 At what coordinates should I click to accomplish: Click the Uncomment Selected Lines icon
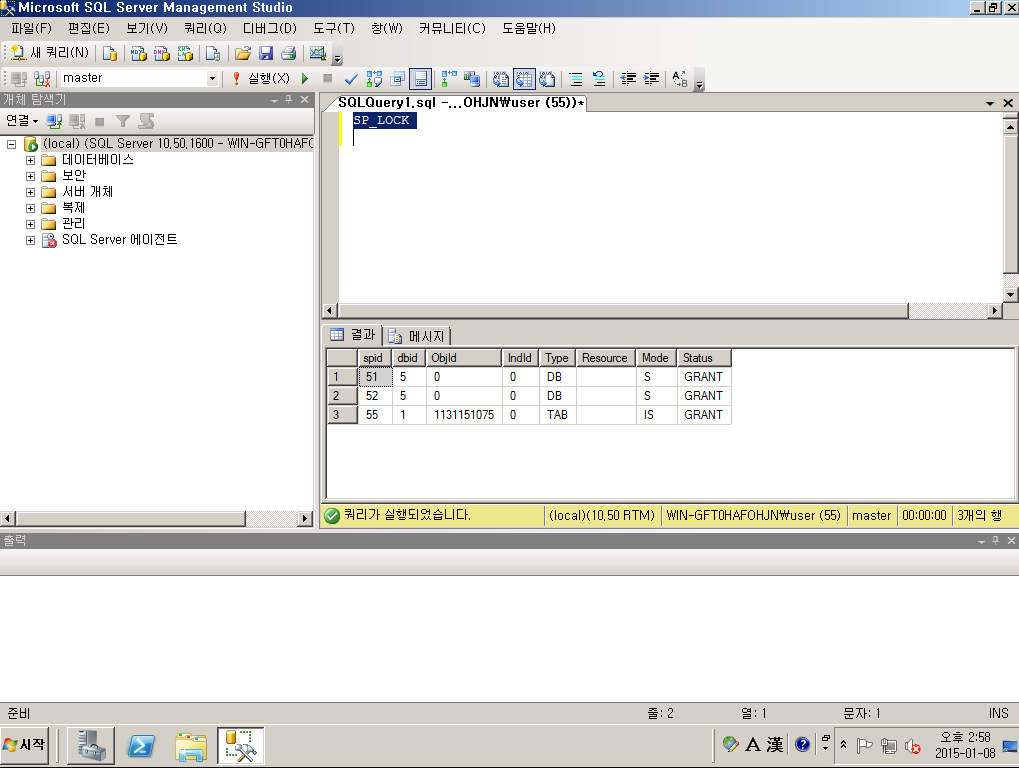[599, 79]
